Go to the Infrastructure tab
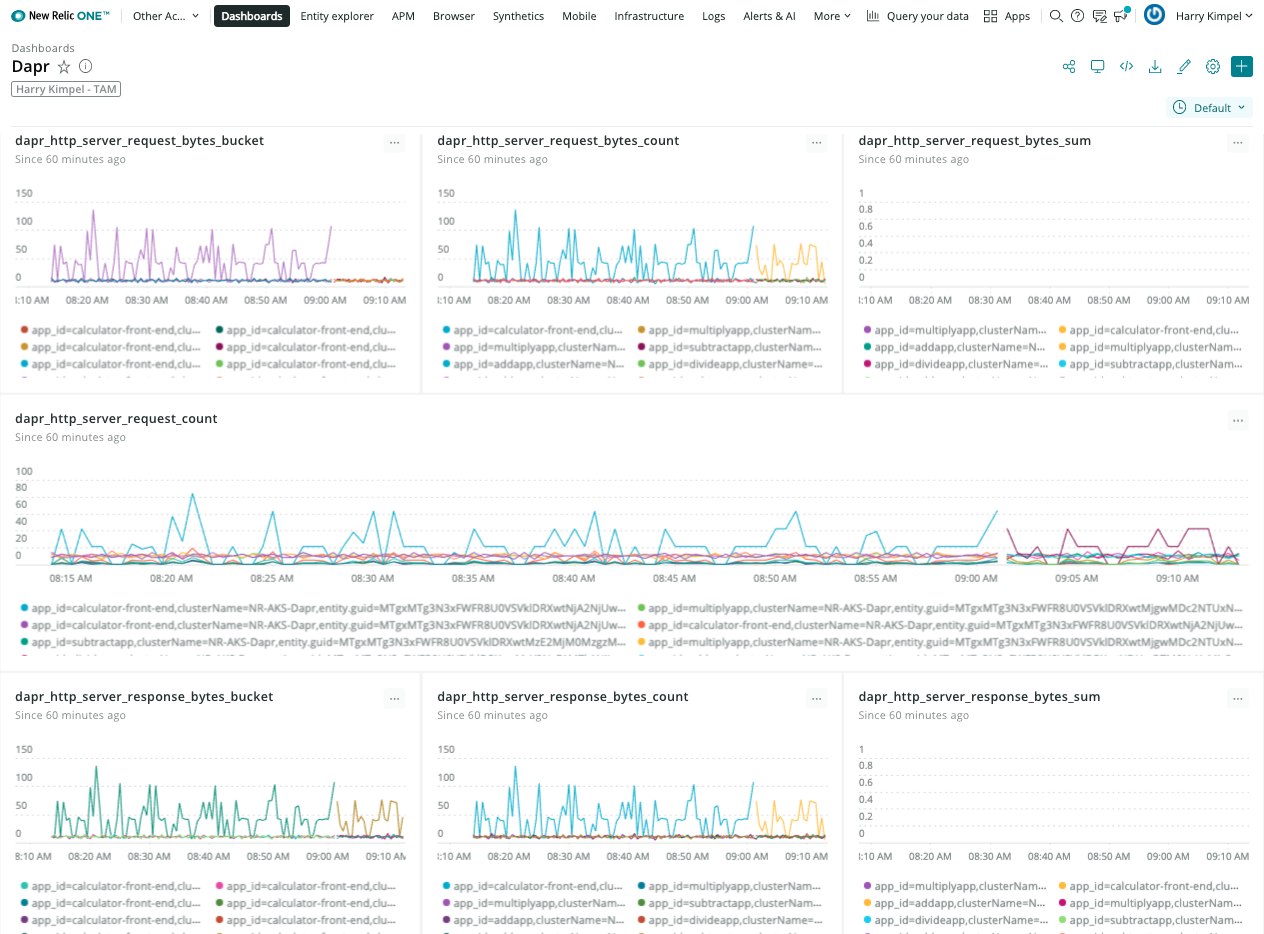This screenshot has width=1264, height=934. tap(649, 16)
